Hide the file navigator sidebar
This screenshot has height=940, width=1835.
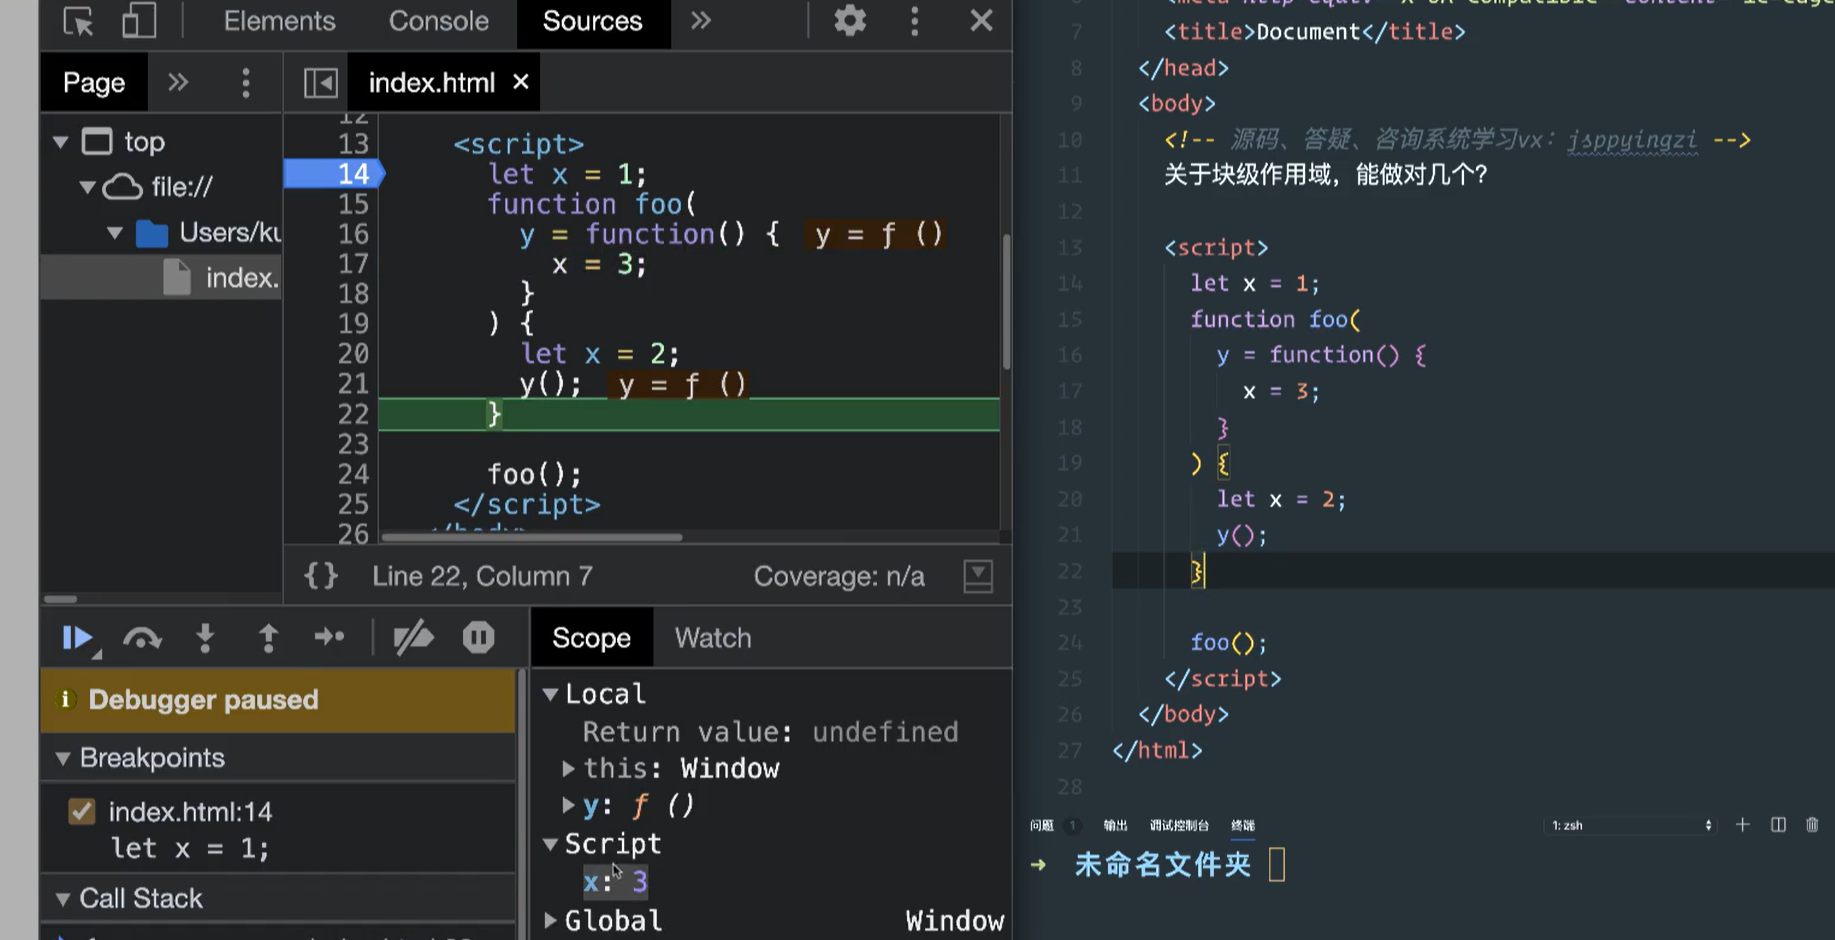[320, 83]
